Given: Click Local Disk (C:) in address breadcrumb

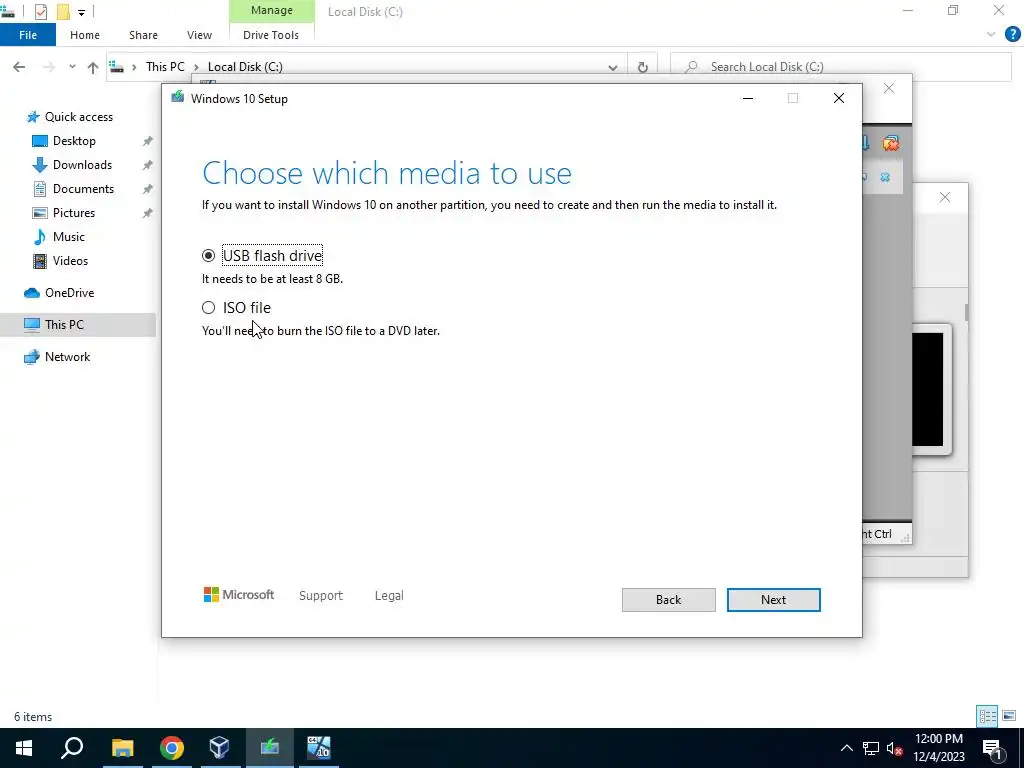Looking at the screenshot, I should tap(245, 67).
